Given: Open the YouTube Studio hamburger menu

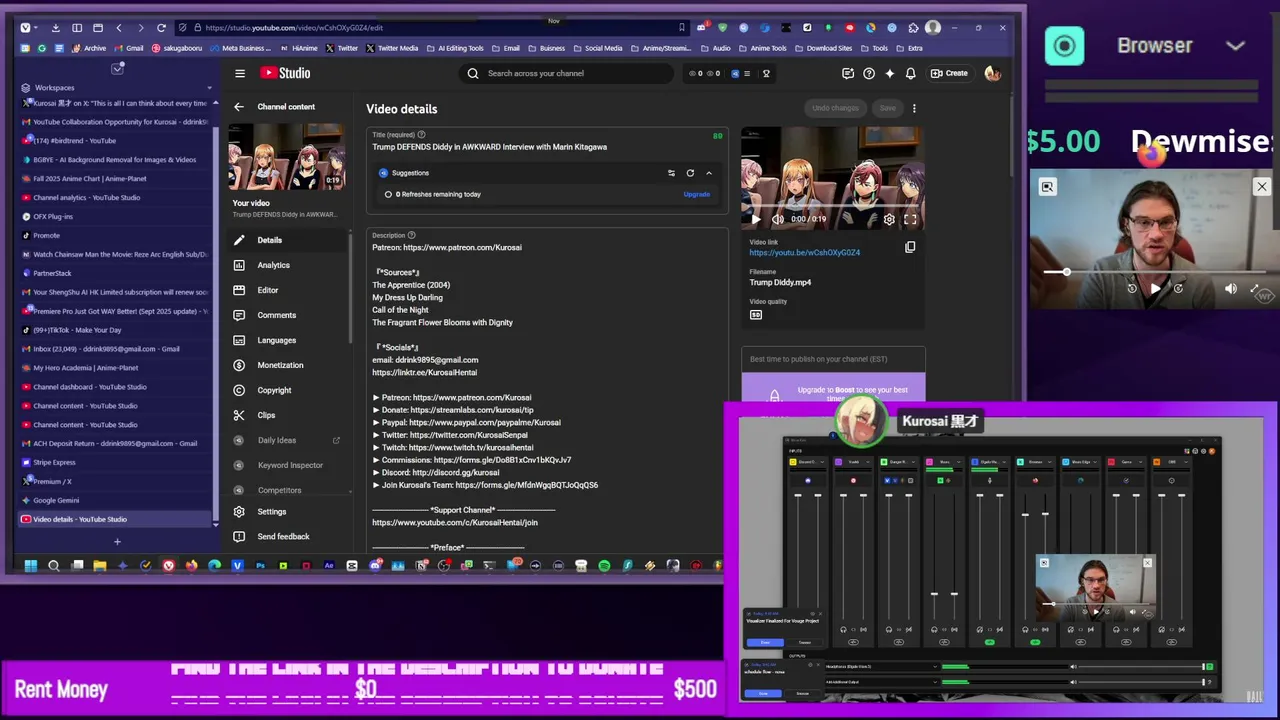Looking at the screenshot, I should (240, 73).
